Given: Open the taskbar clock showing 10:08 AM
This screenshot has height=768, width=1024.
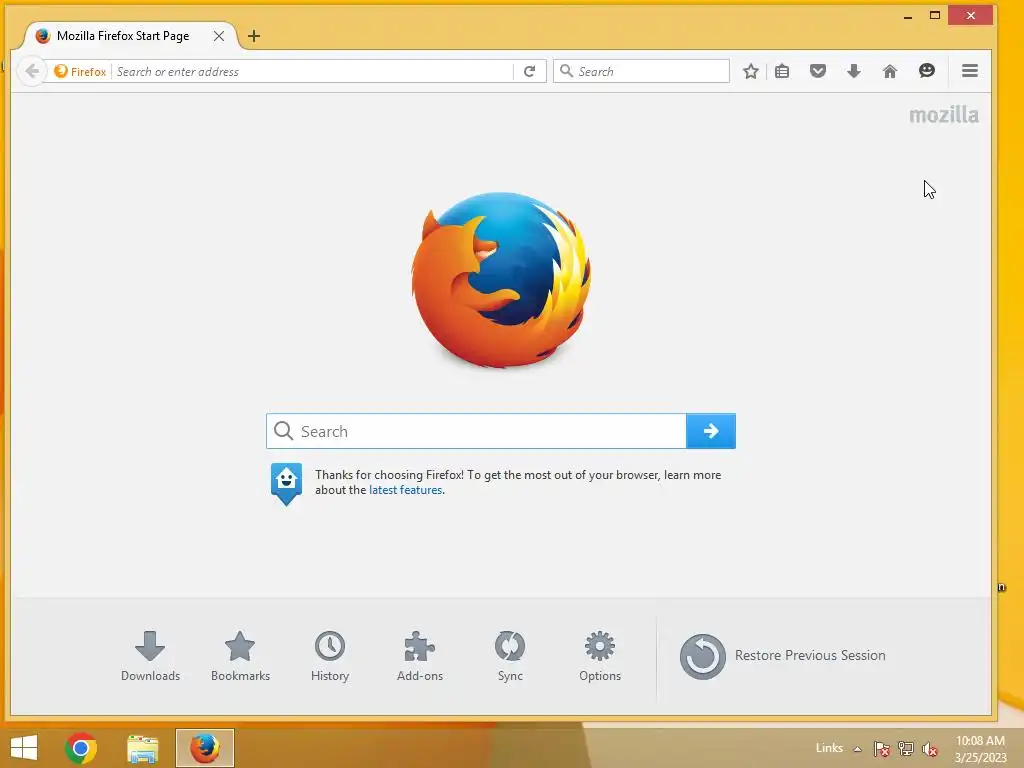Looking at the screenshot, I should pos(980,748).
